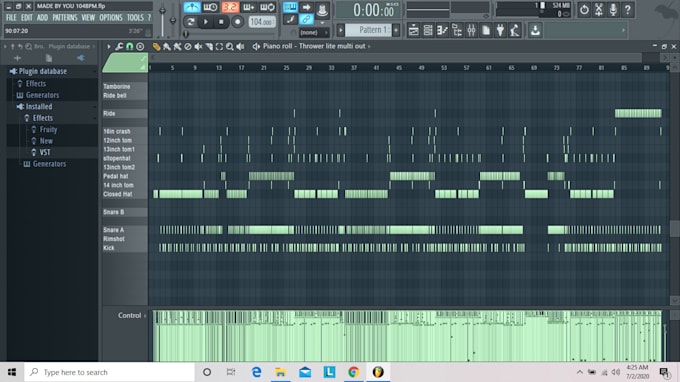Open the Control event editor dropdown

pos(132,316)
